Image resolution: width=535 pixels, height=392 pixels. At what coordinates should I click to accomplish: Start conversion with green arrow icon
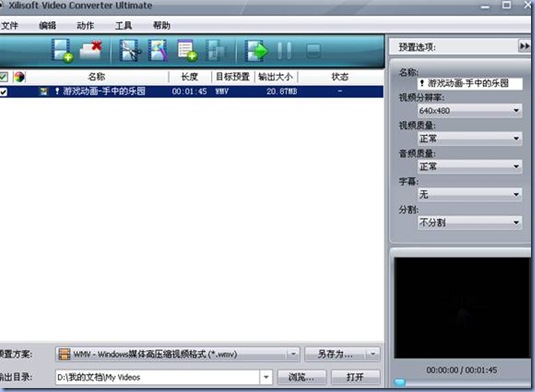256,50
